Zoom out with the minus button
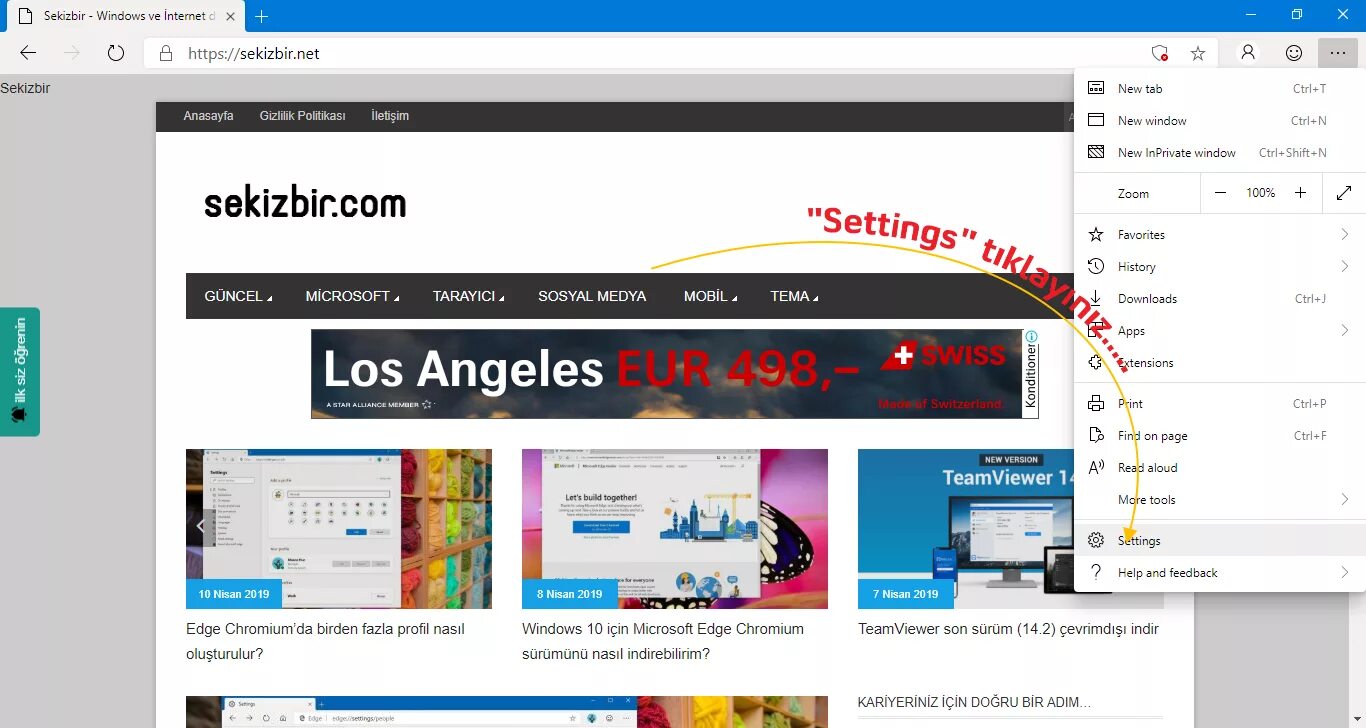 click(x=1220, y=193)
